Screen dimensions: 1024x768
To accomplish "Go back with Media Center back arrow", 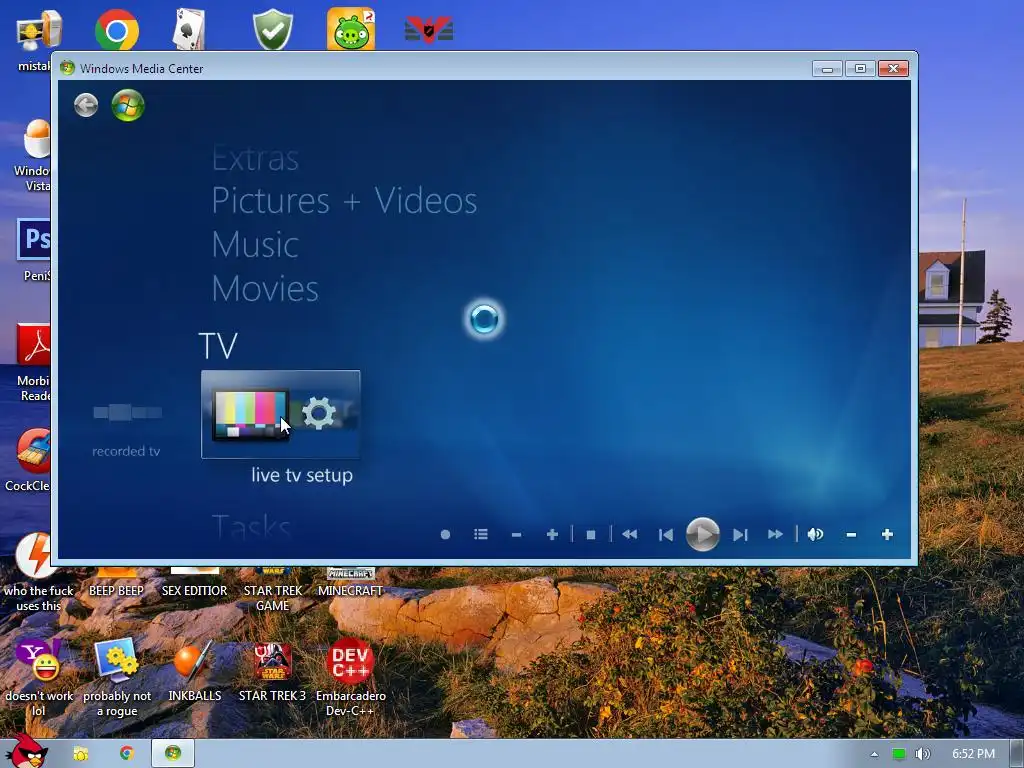I will point(86,104).
